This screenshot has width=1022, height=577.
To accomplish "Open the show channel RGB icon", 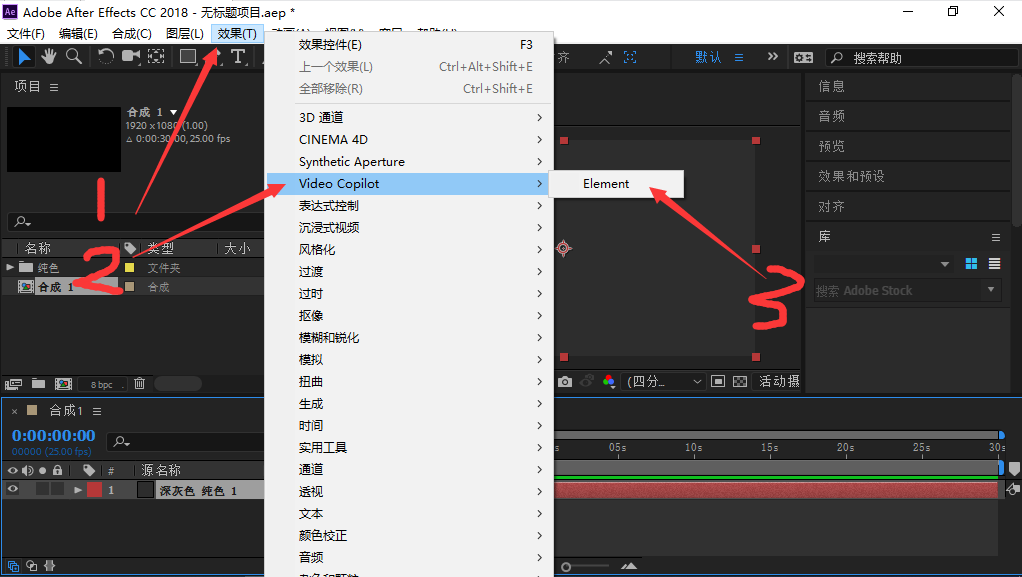I will click(x=609, y=381).
